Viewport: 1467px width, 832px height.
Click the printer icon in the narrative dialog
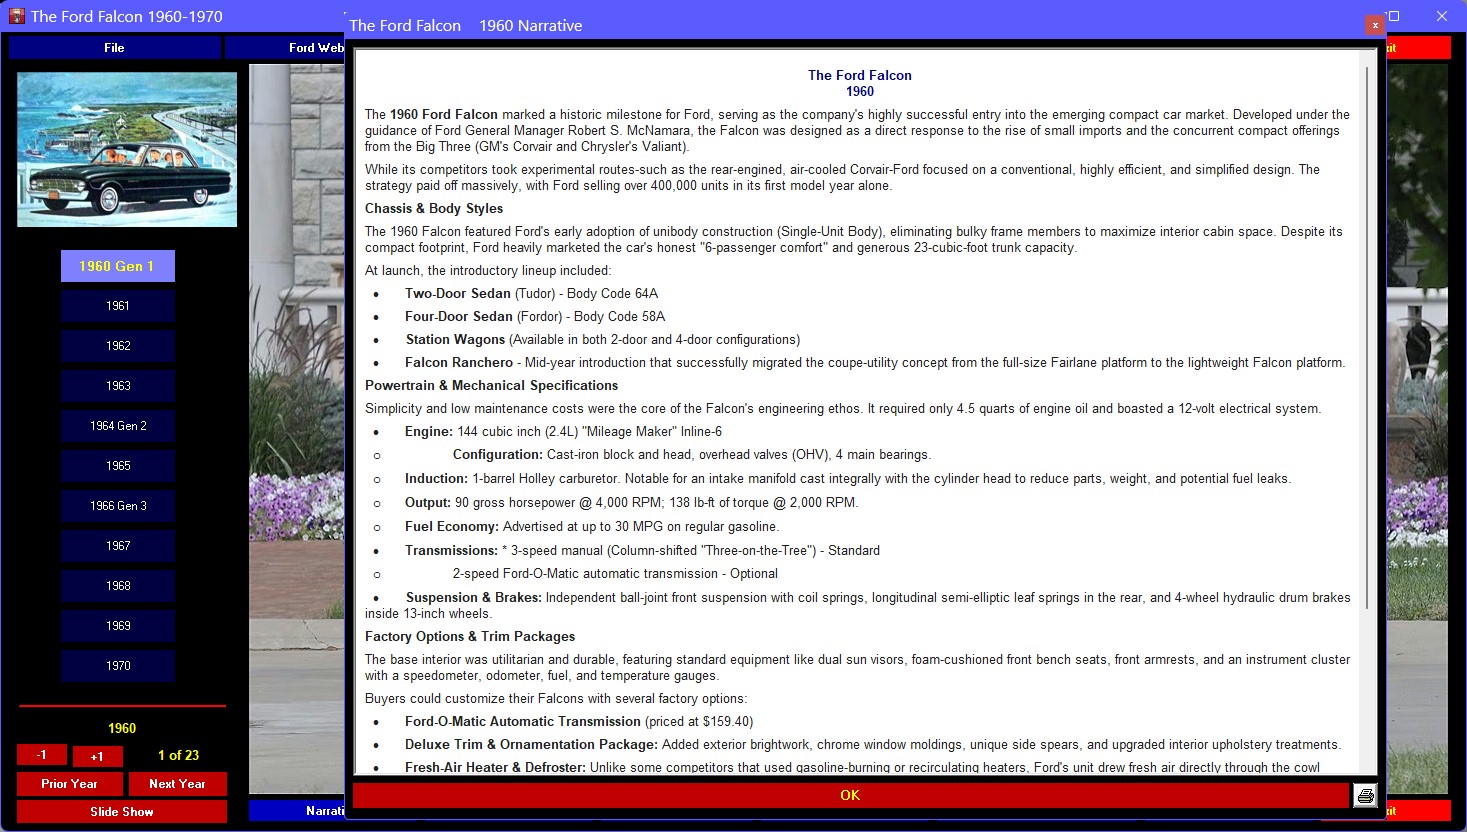point(1365,795)
